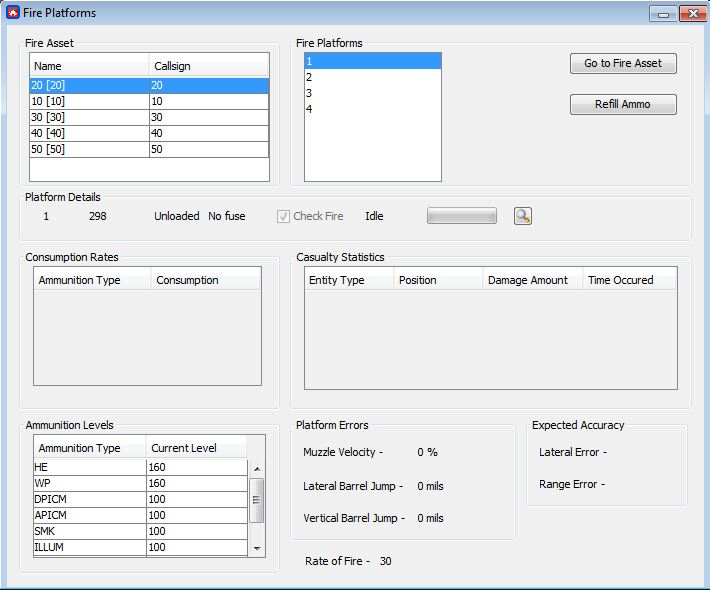
Task: Click the Callsign column header
Action: click(x=209, y=66)
